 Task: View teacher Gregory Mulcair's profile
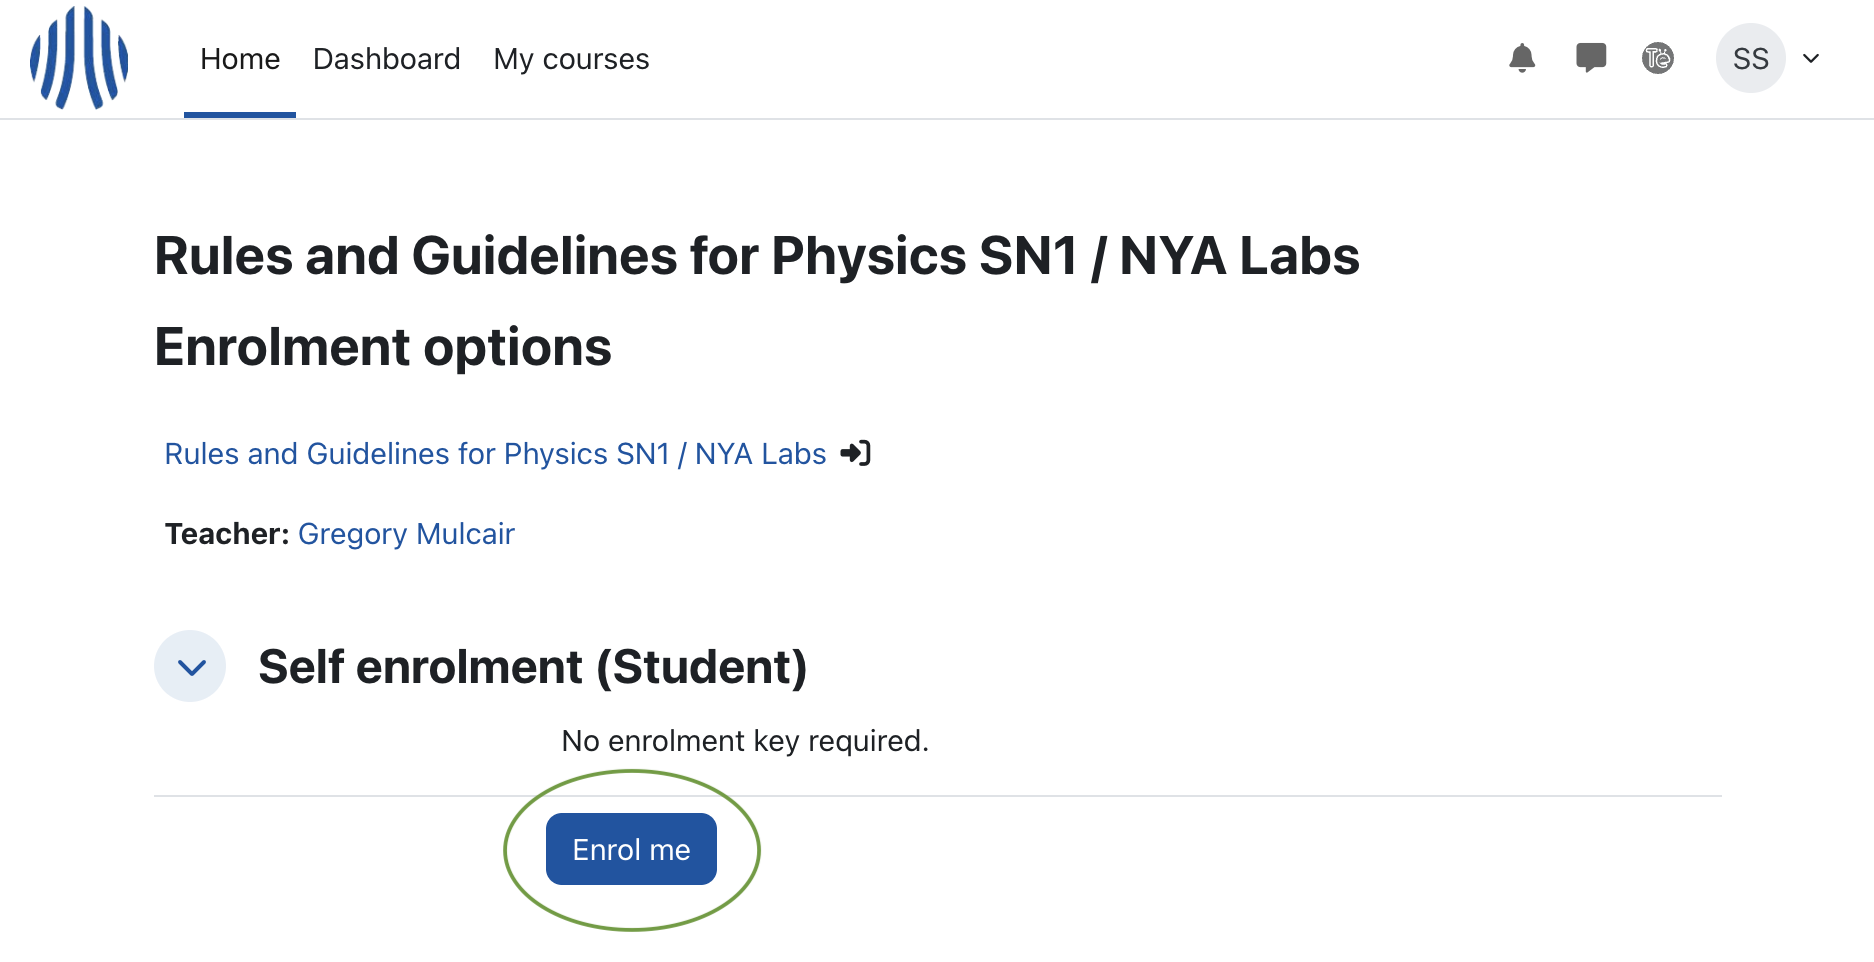406,534
